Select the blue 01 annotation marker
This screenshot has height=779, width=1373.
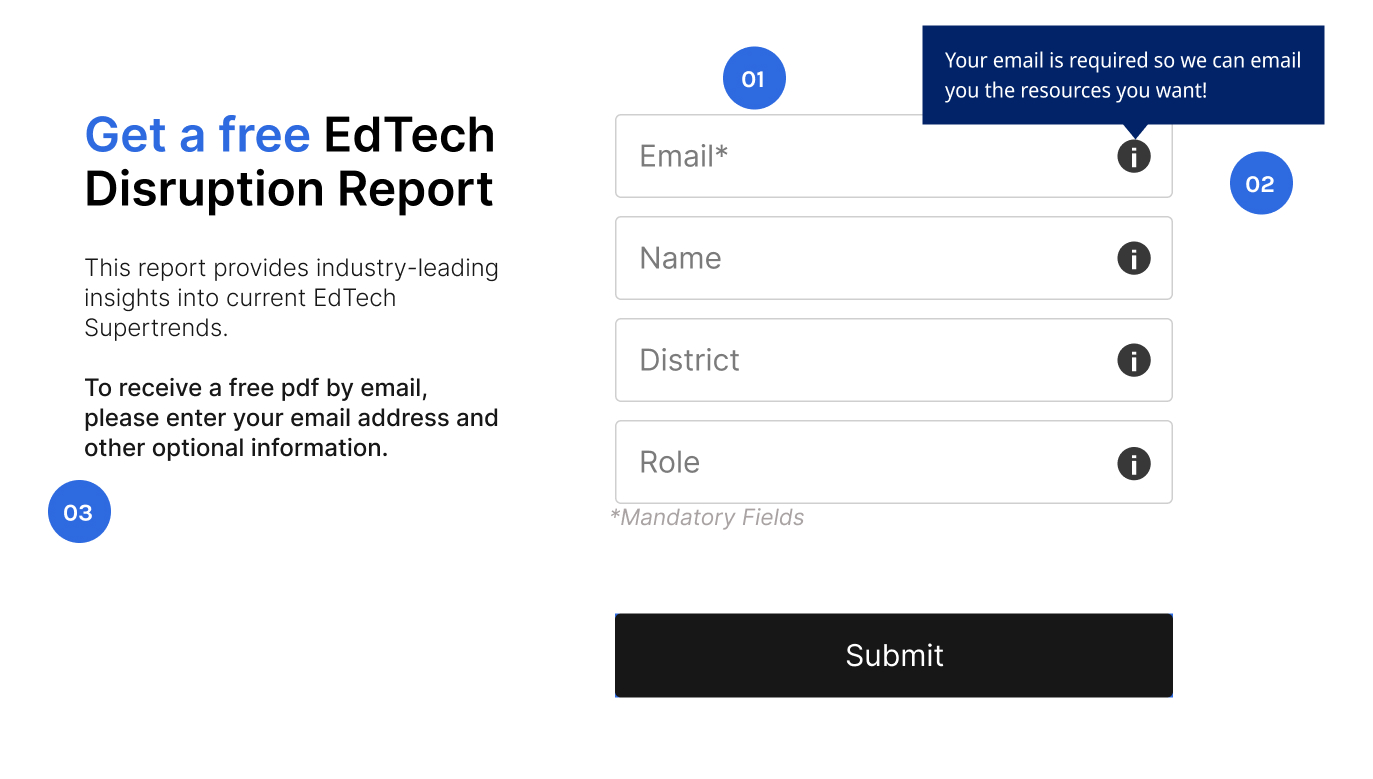(754, 78)
